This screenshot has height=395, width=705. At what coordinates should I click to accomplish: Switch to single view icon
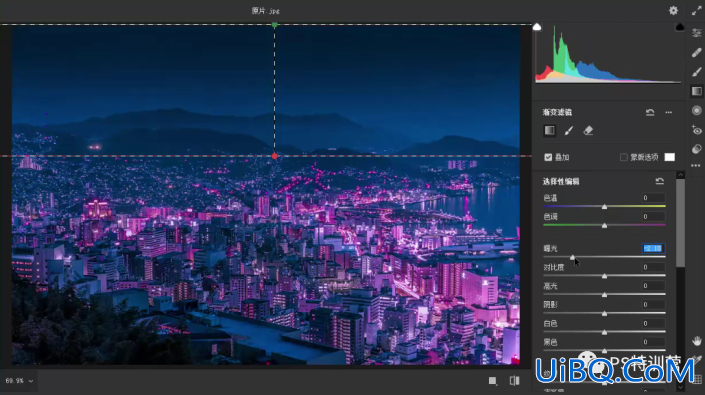coord(493,381)
